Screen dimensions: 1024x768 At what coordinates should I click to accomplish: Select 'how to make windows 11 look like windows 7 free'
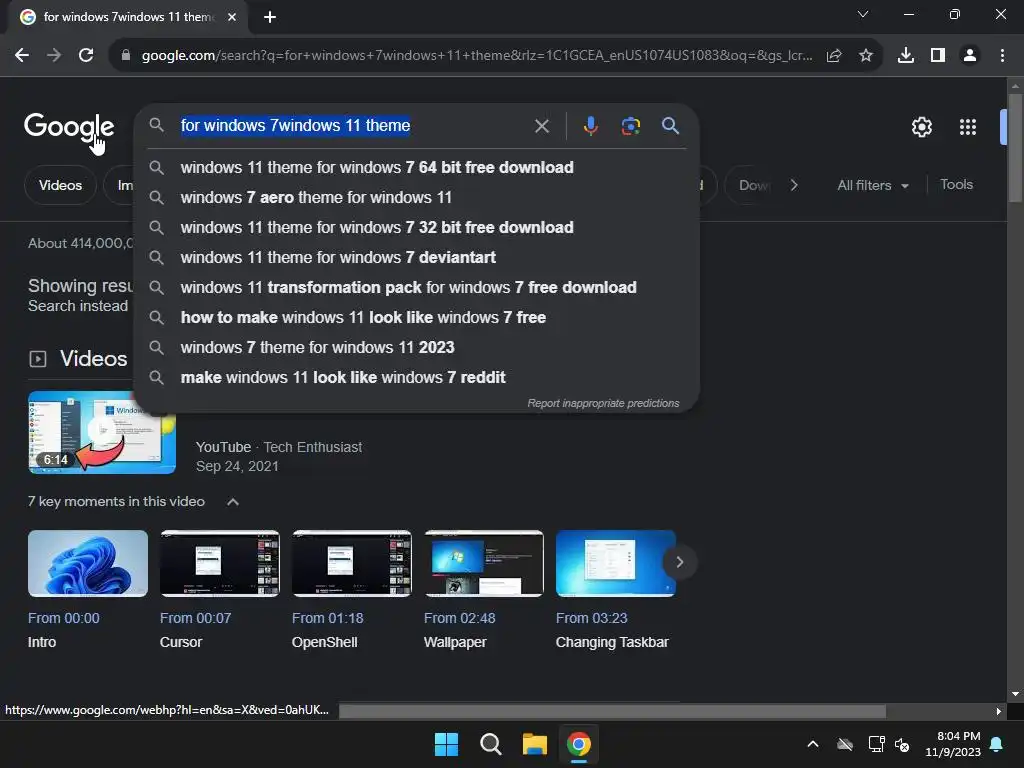click(417, 317)
